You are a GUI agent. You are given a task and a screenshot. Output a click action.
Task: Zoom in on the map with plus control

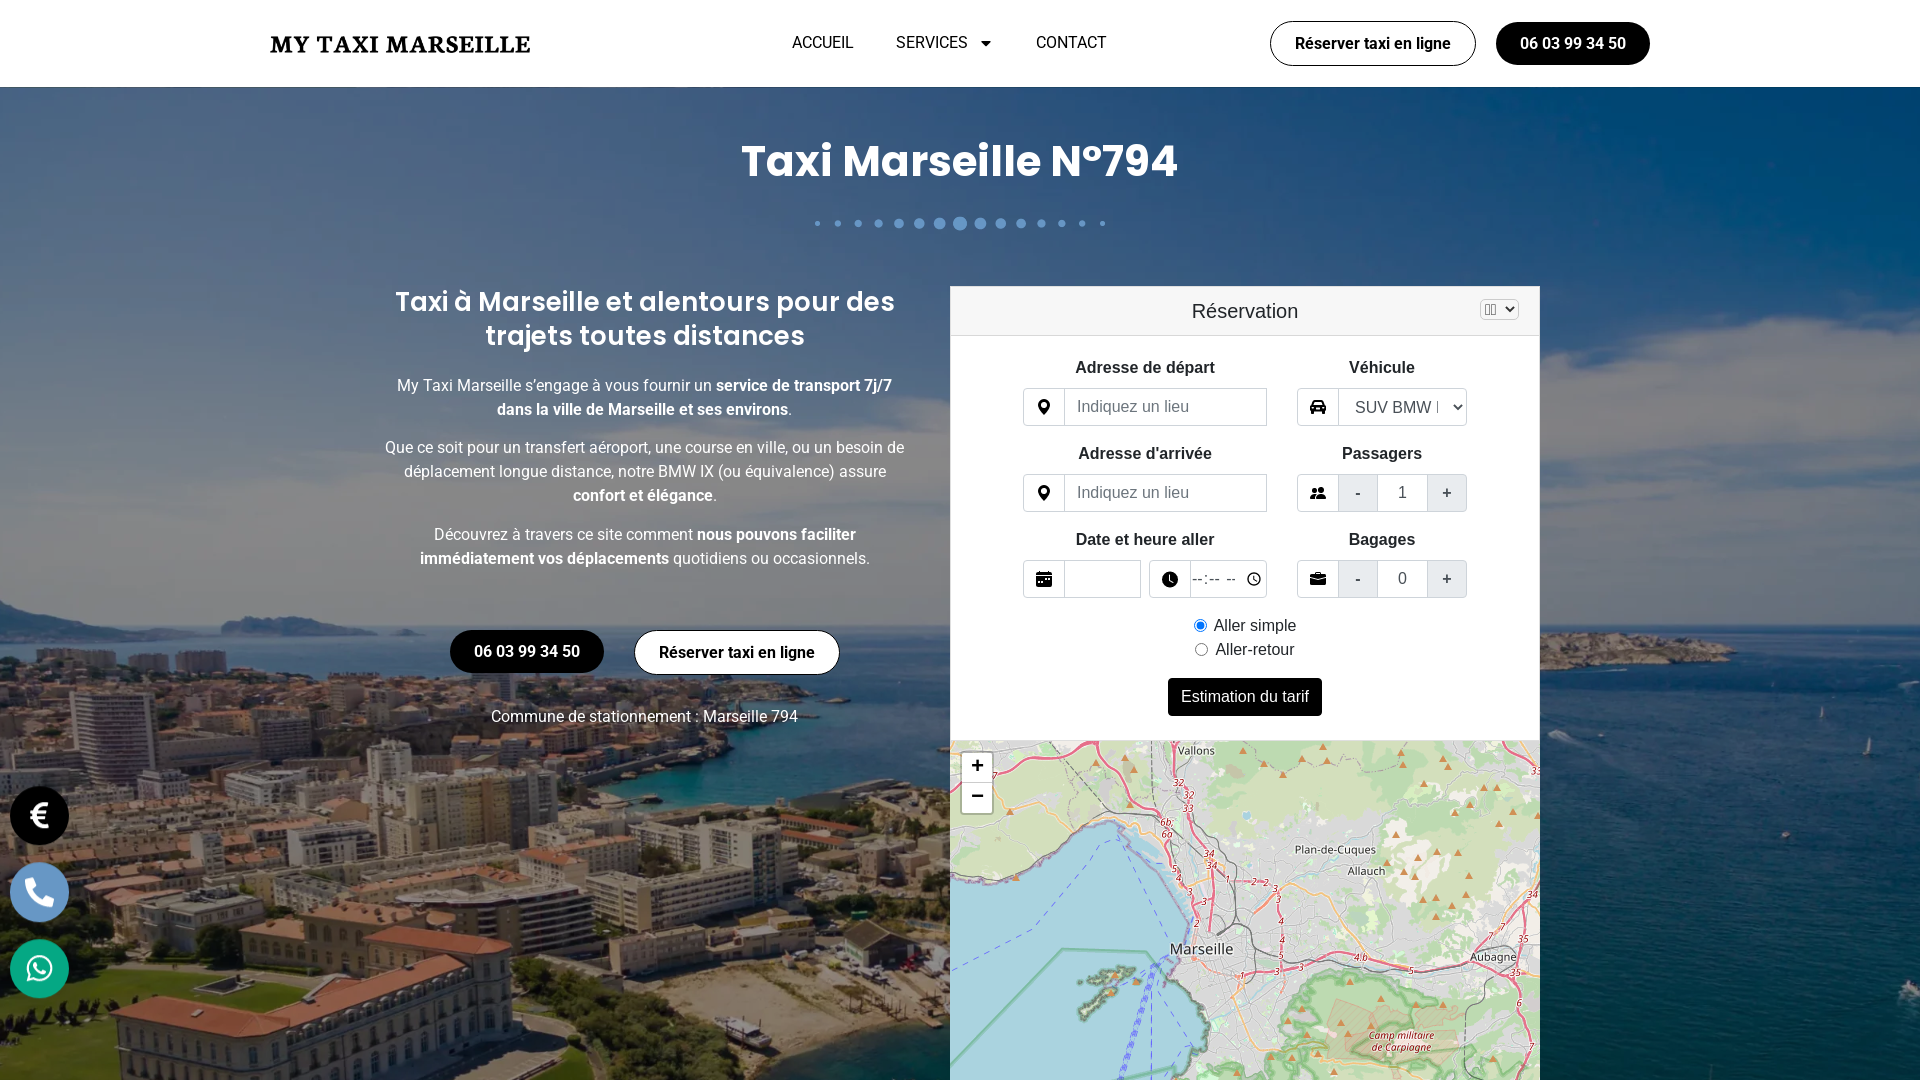pyautogui.click(x=977, y=766)
